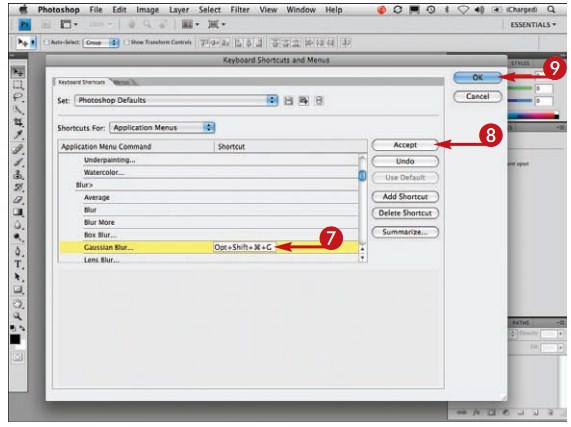The image size is (571, 427).
Task: Select the Healing Brush tool
Action: (17, 149)
